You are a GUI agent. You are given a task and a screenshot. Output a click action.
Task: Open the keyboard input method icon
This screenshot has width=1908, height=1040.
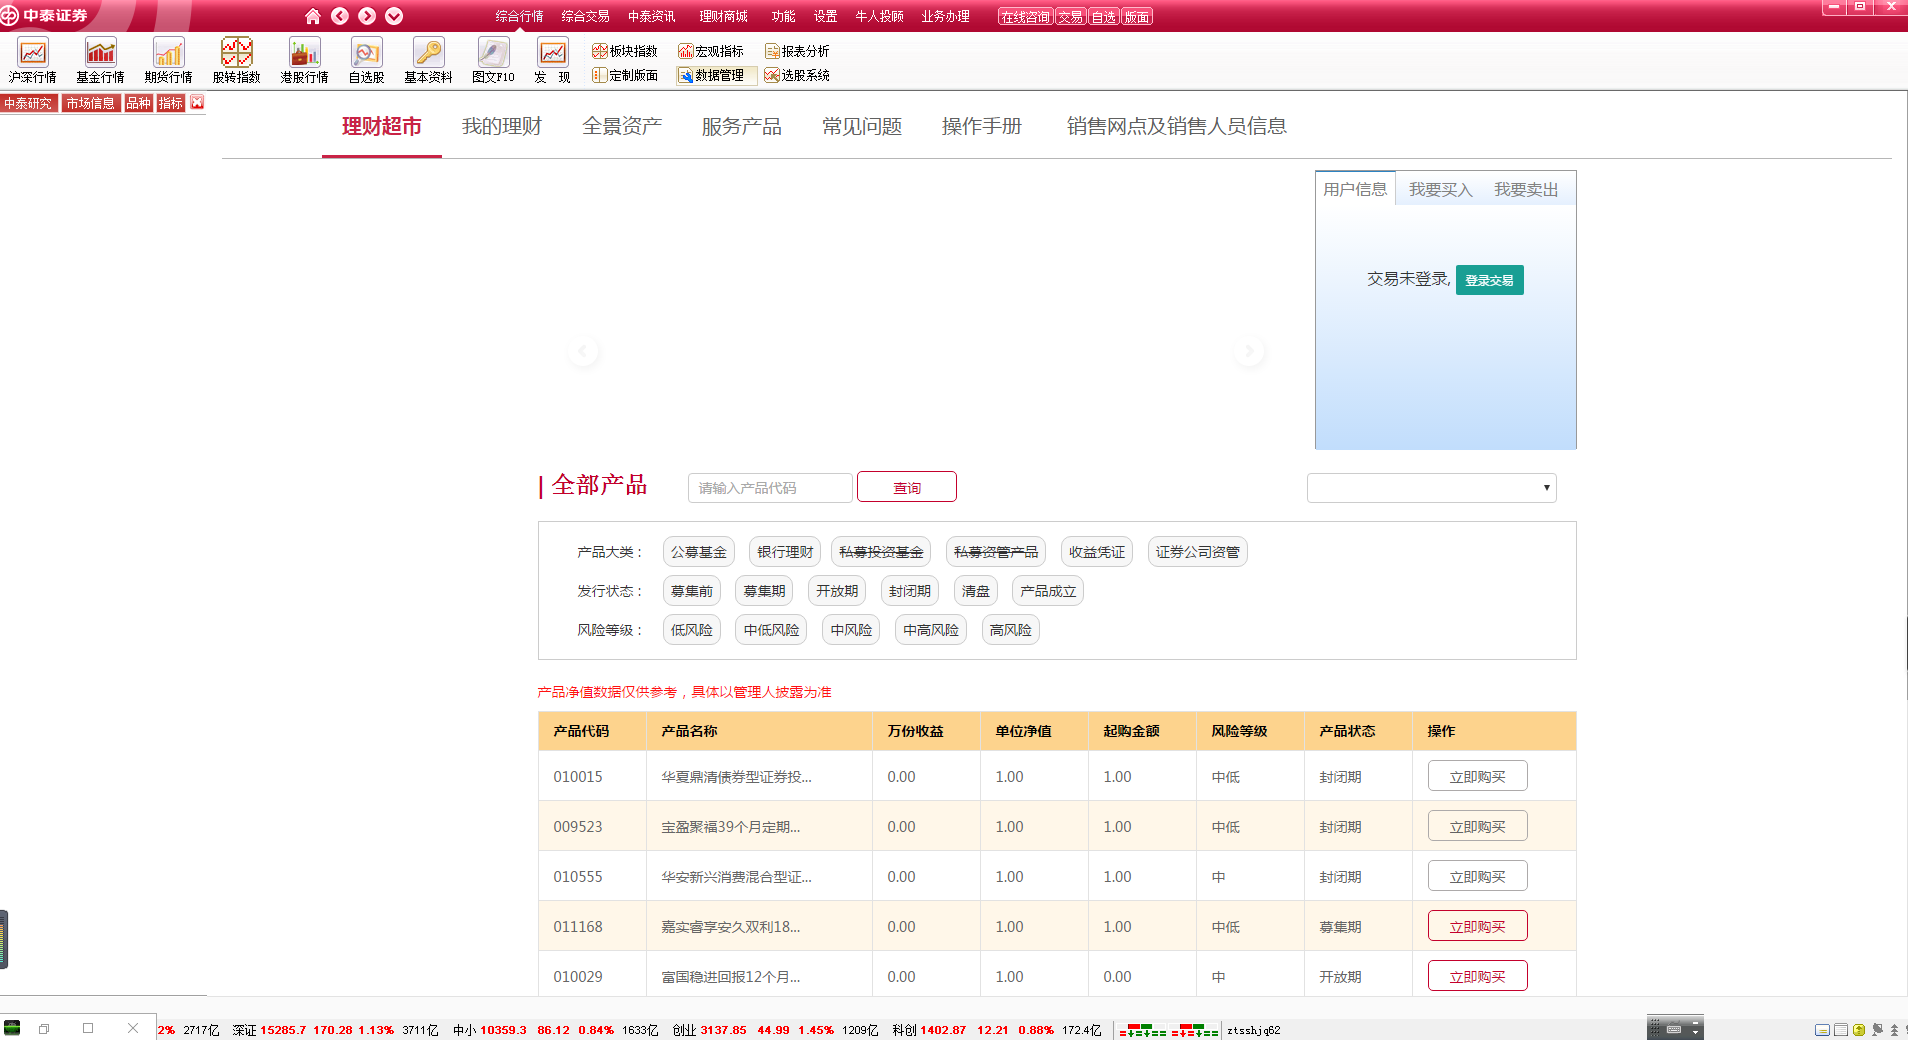[x=1674, y=1029]
